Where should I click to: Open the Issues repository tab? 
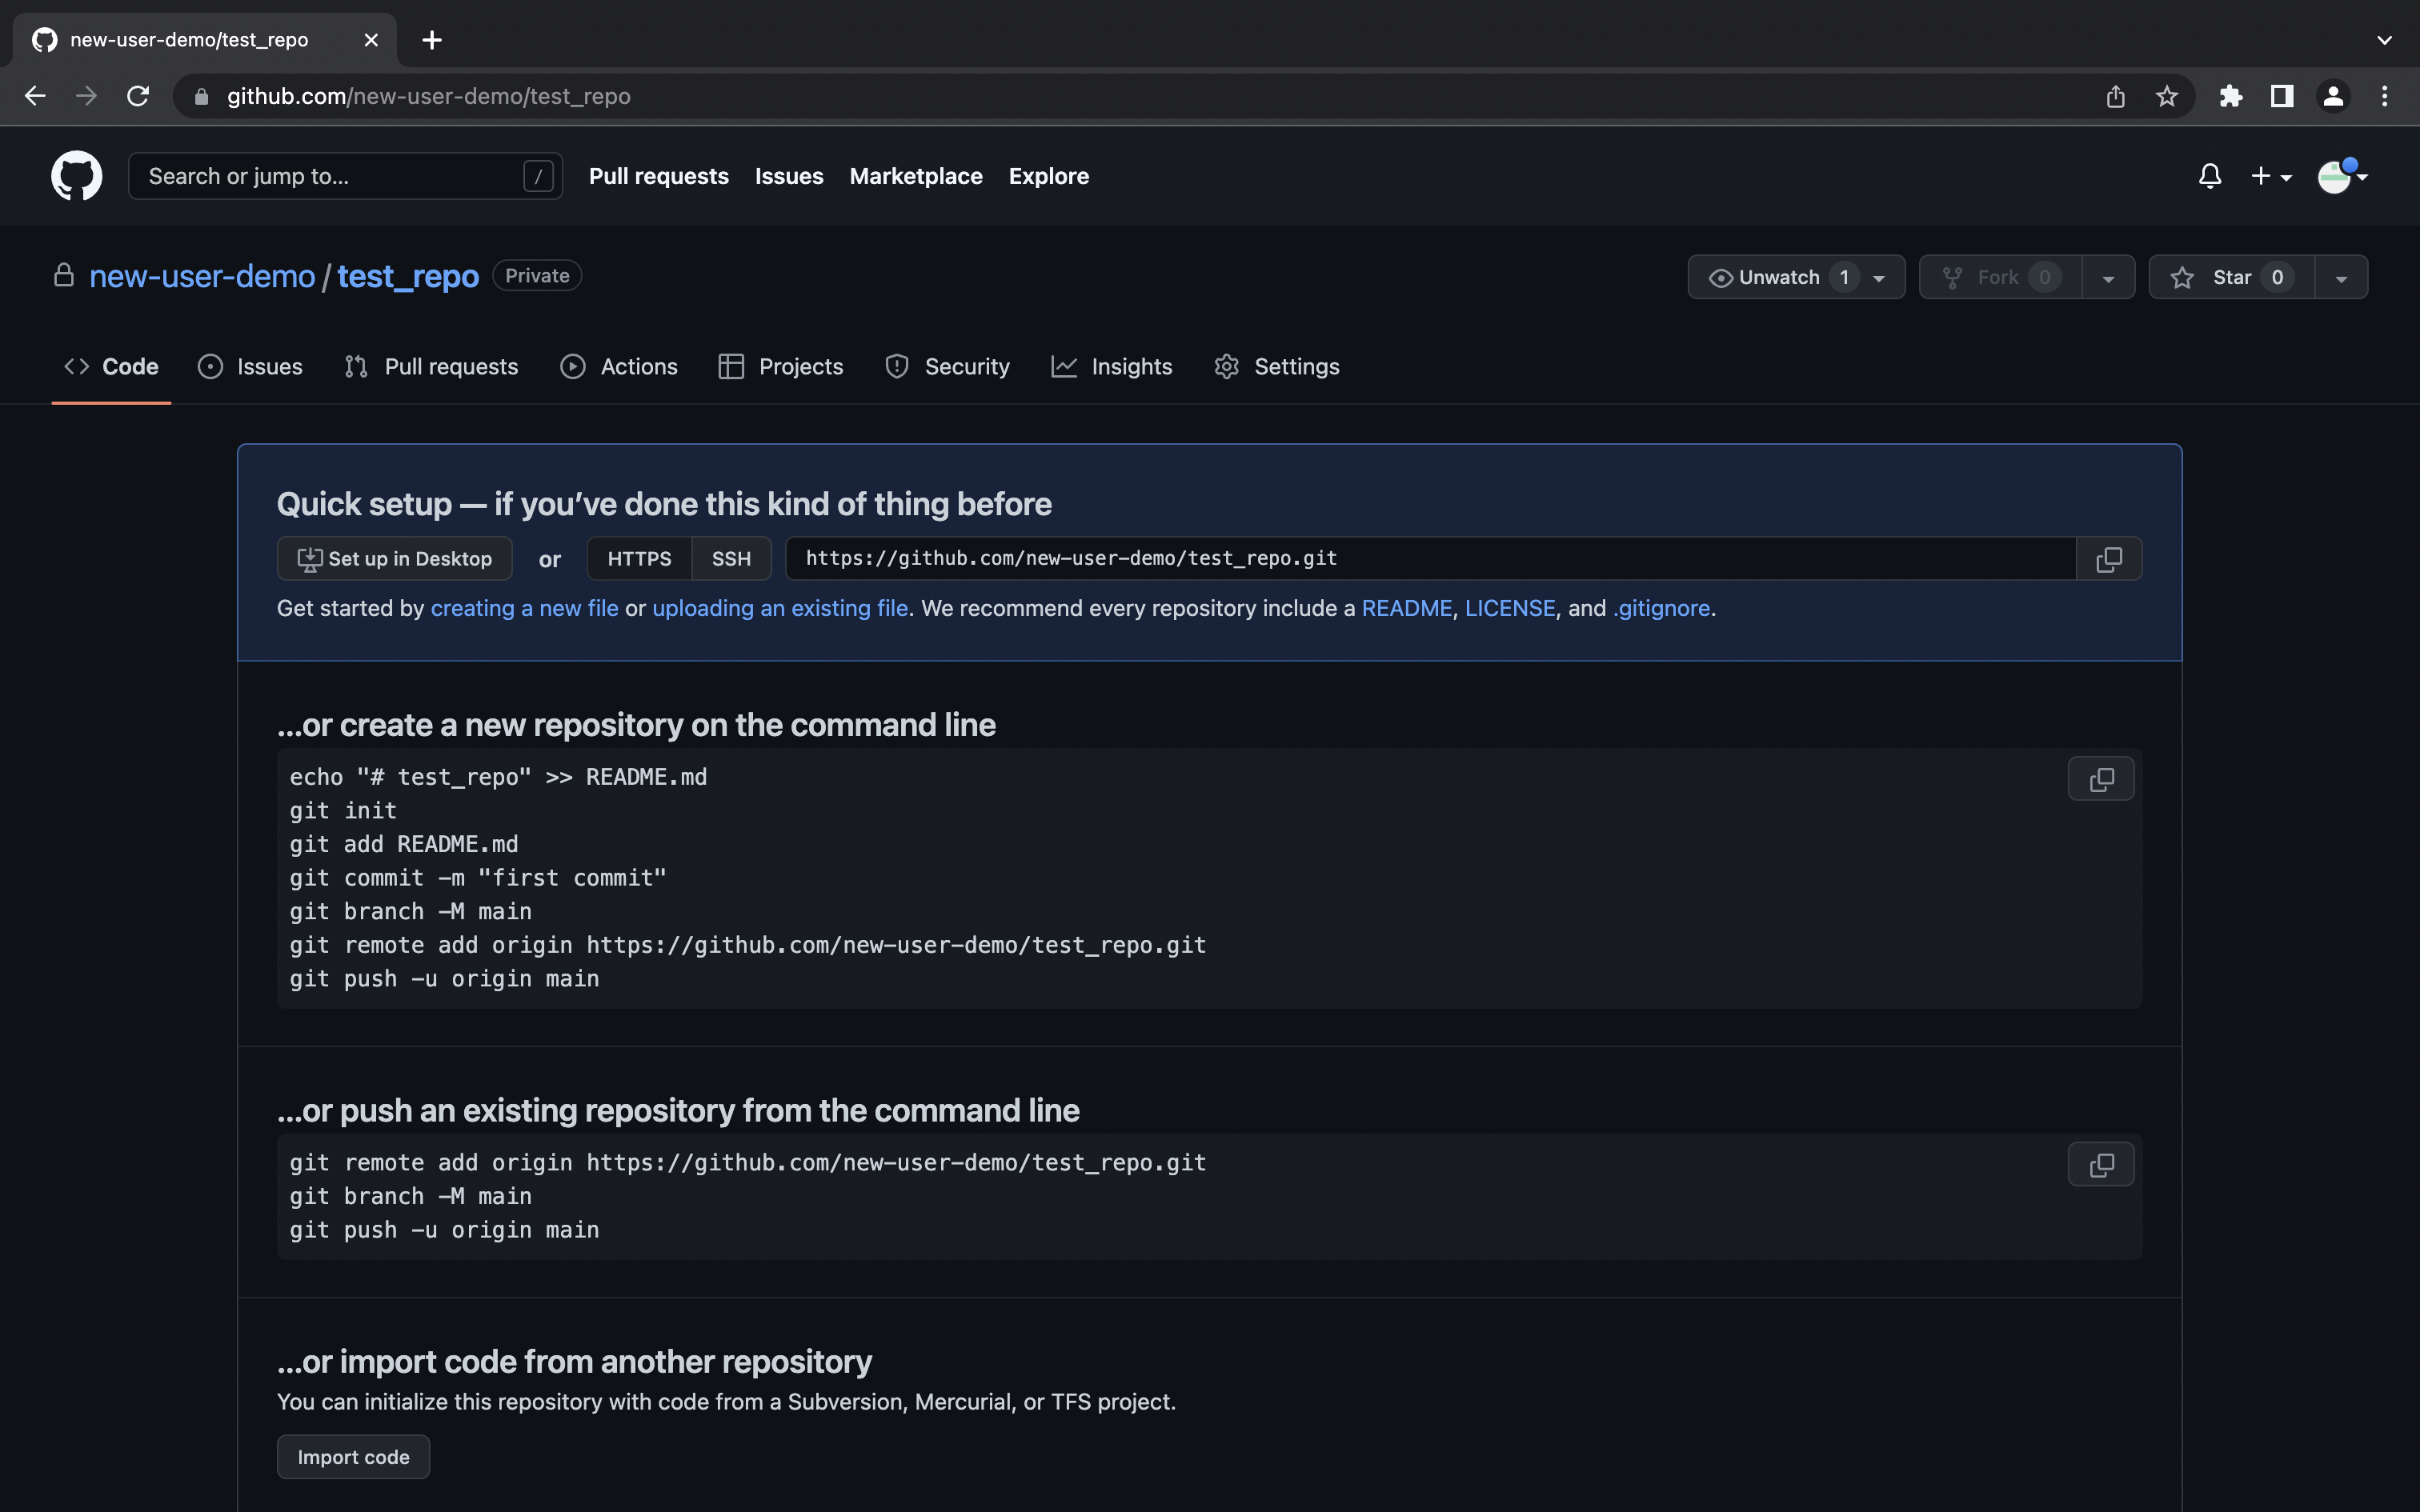pos(250,367)
